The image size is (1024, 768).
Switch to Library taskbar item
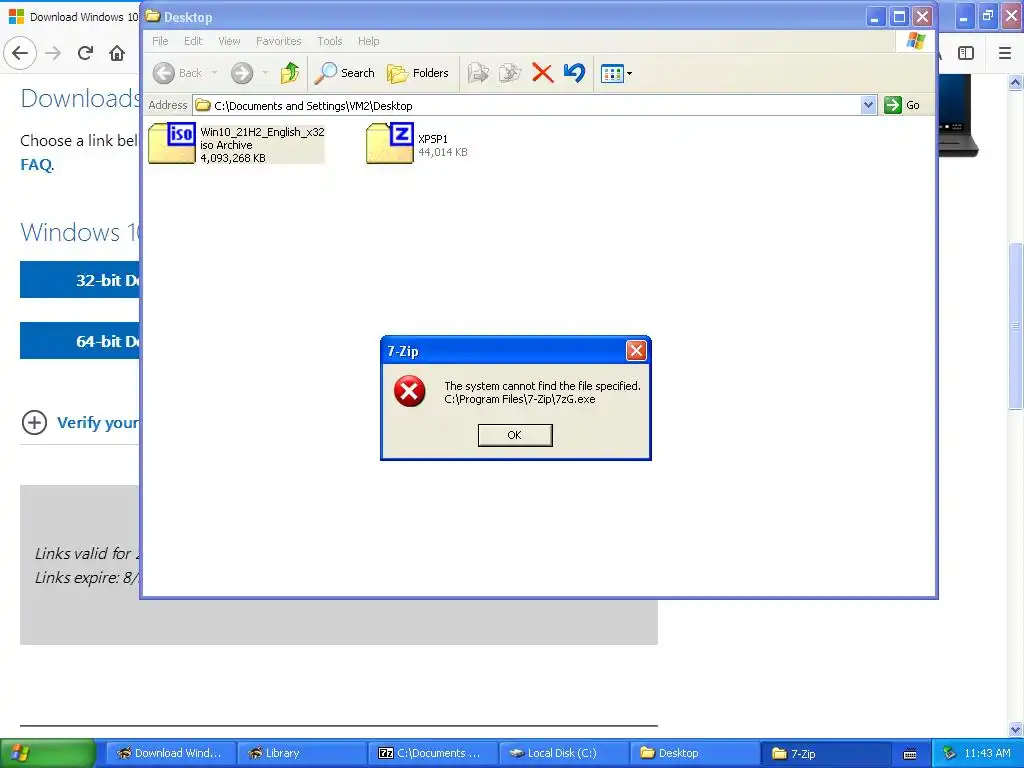click(300, 753)
